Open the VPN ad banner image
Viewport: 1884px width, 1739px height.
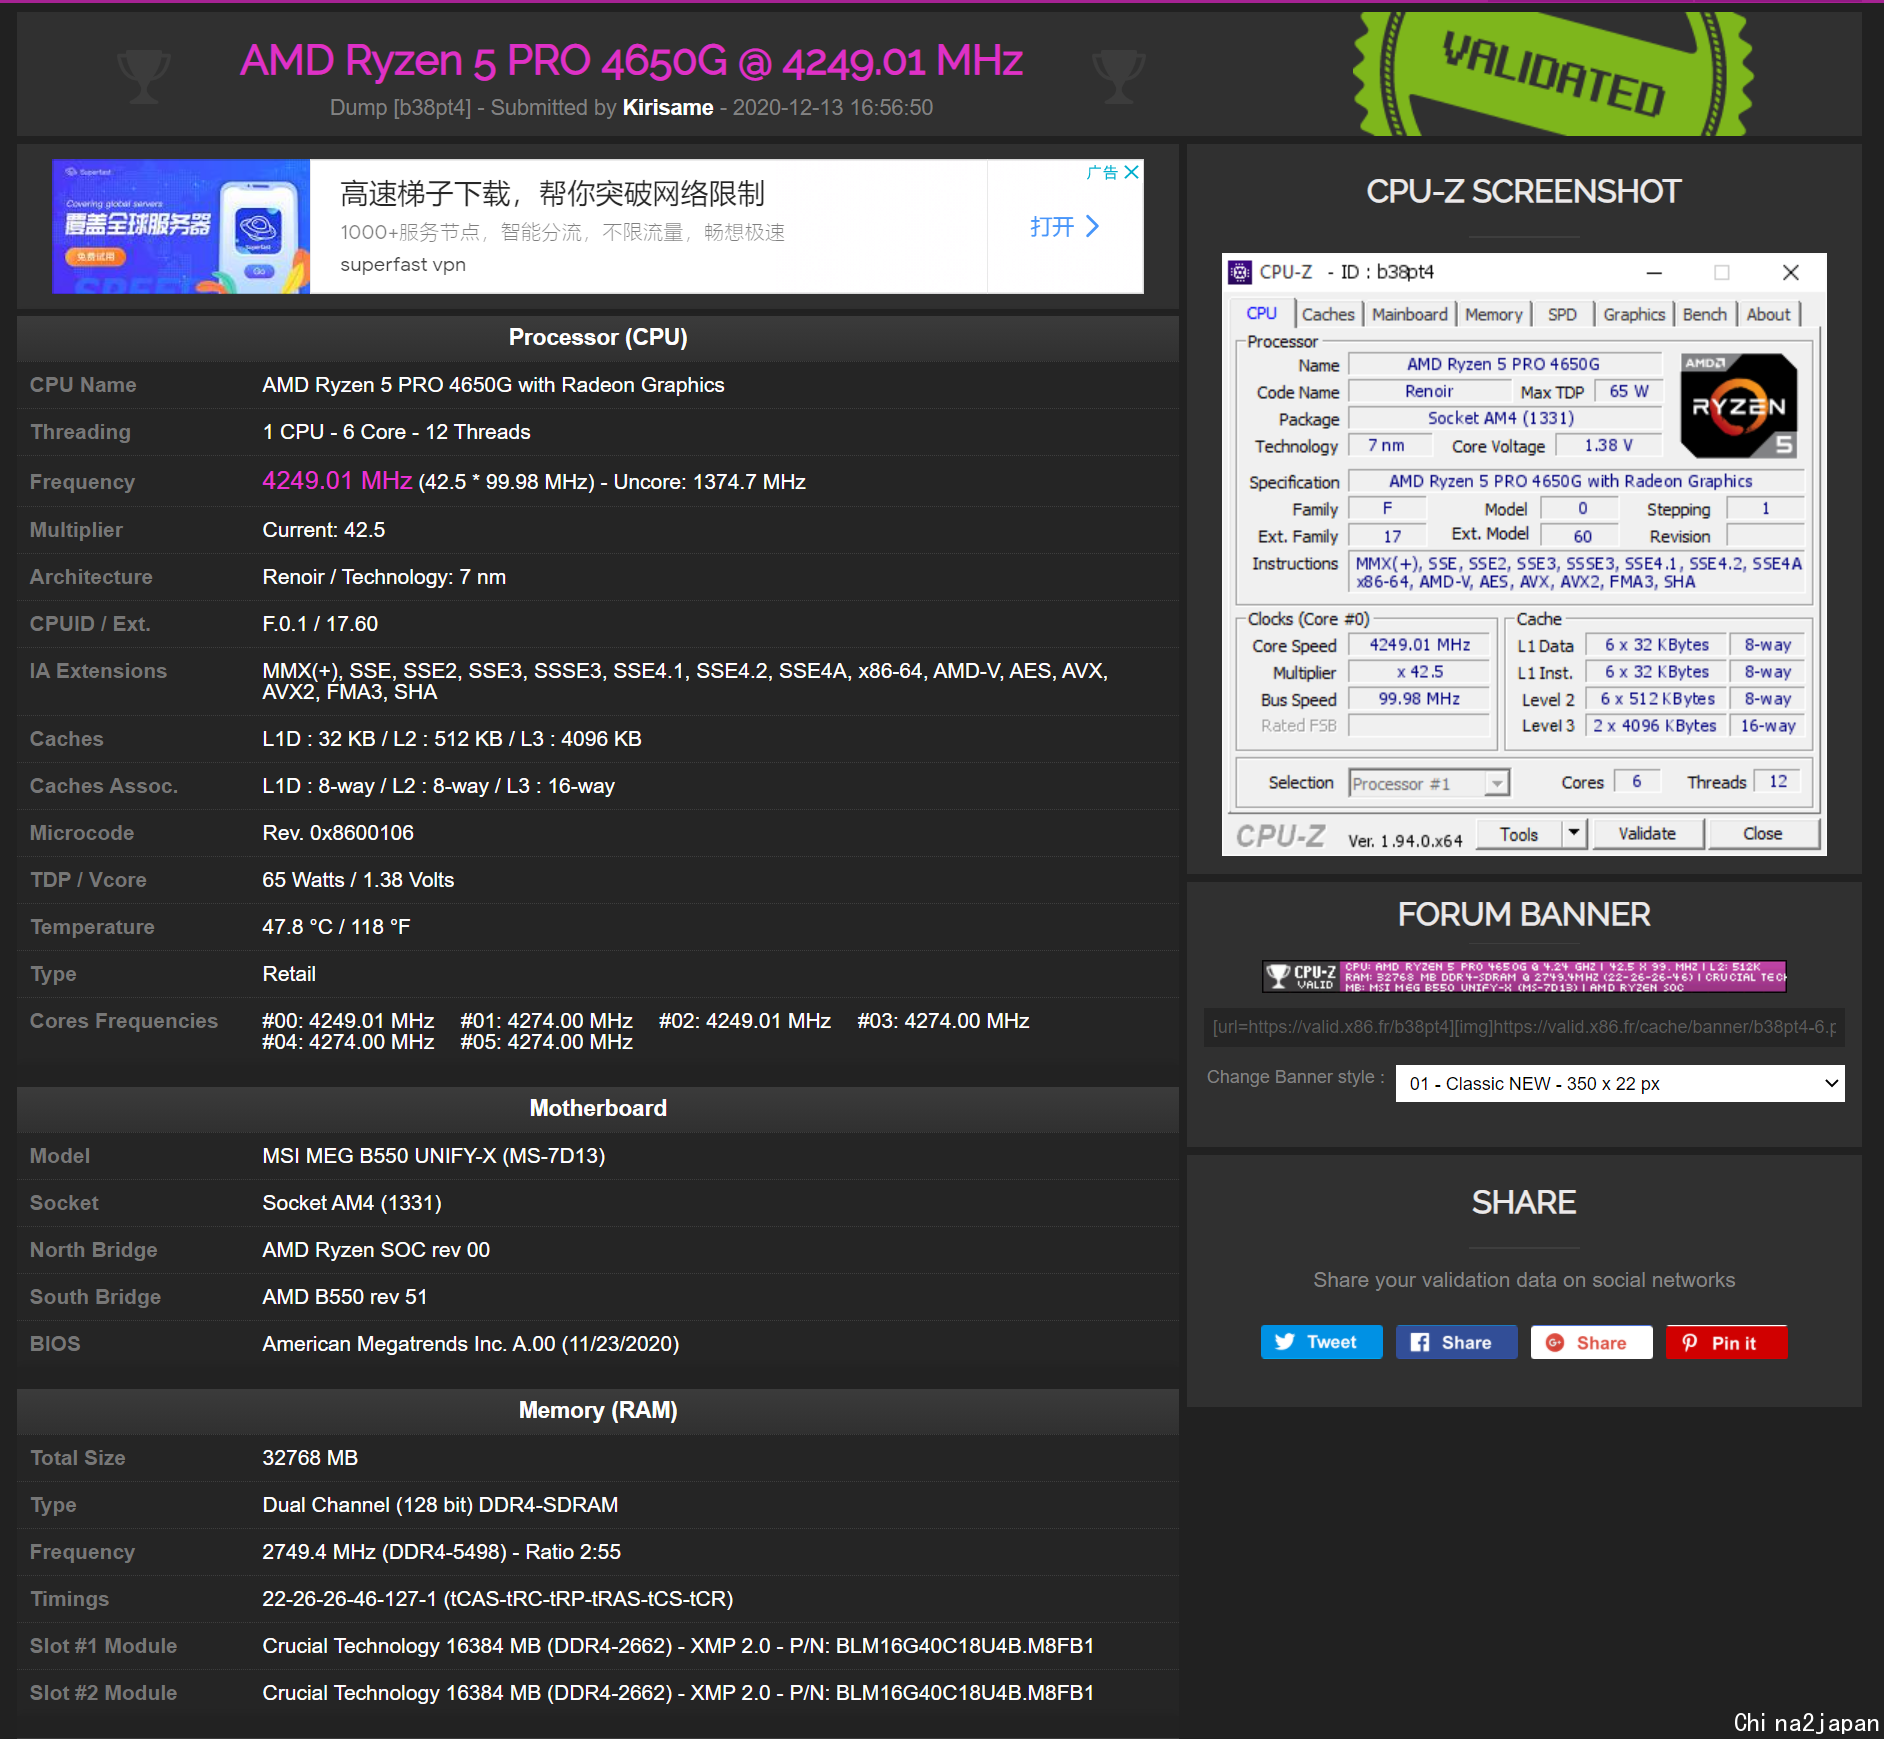(x=181, y=226)
